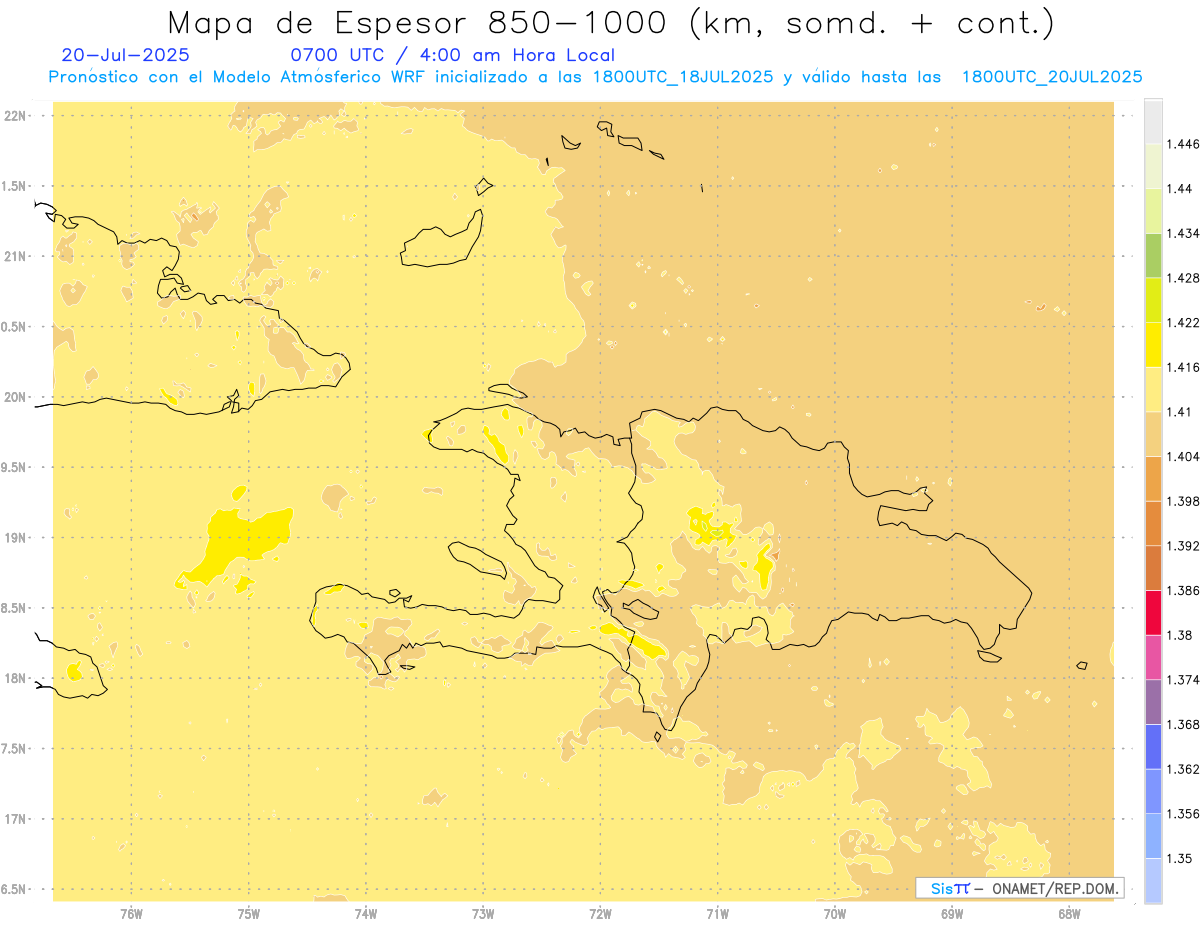Click the colorbar value '1.434'

tap(1183, 233)
